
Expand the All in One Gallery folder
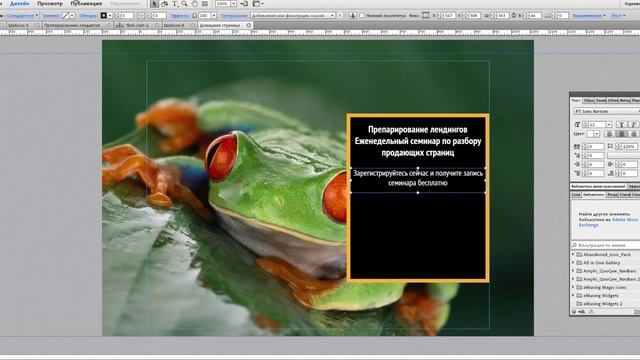click(x=573, y=262)
